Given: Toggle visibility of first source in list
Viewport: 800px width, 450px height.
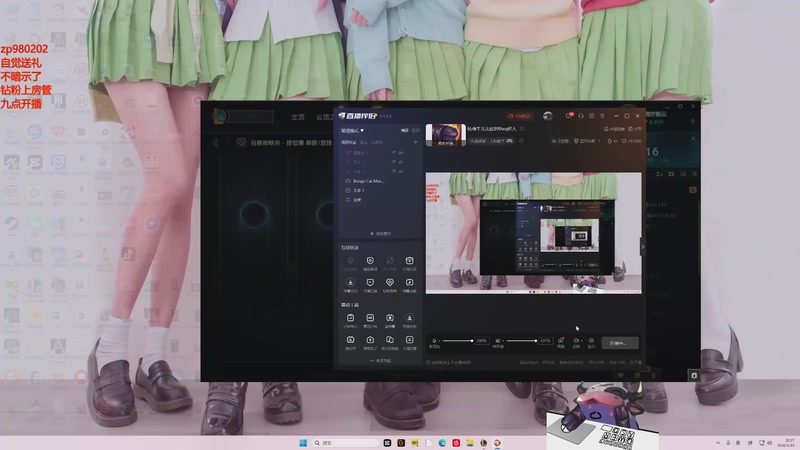Looking at the screenshot, I should [394, 153].
